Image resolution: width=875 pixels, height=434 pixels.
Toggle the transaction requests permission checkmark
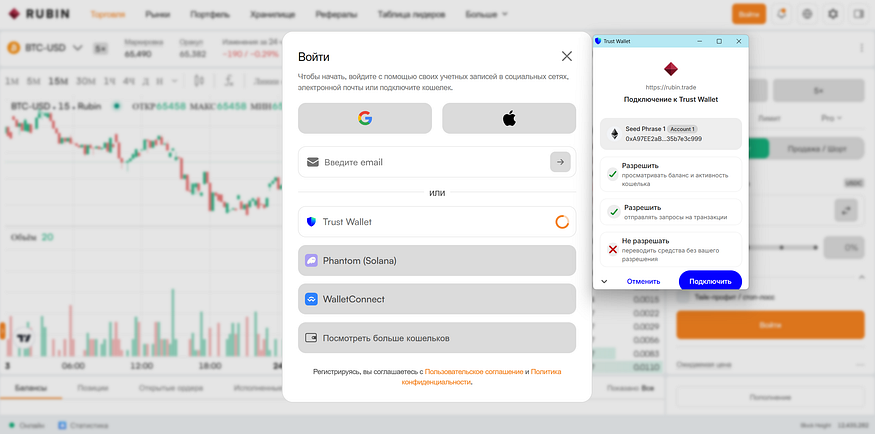pyautogui.click(x=614, y=212)
